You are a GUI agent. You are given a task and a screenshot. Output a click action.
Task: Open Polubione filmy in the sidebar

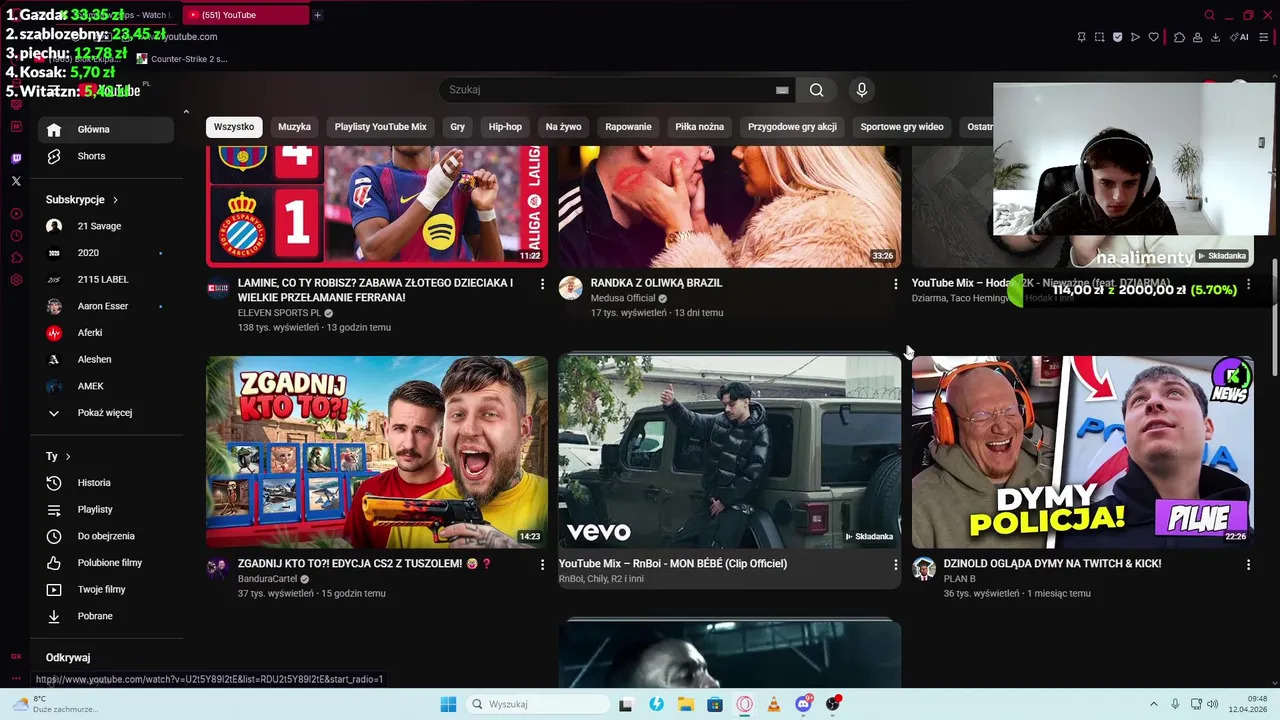click(107, 563)
